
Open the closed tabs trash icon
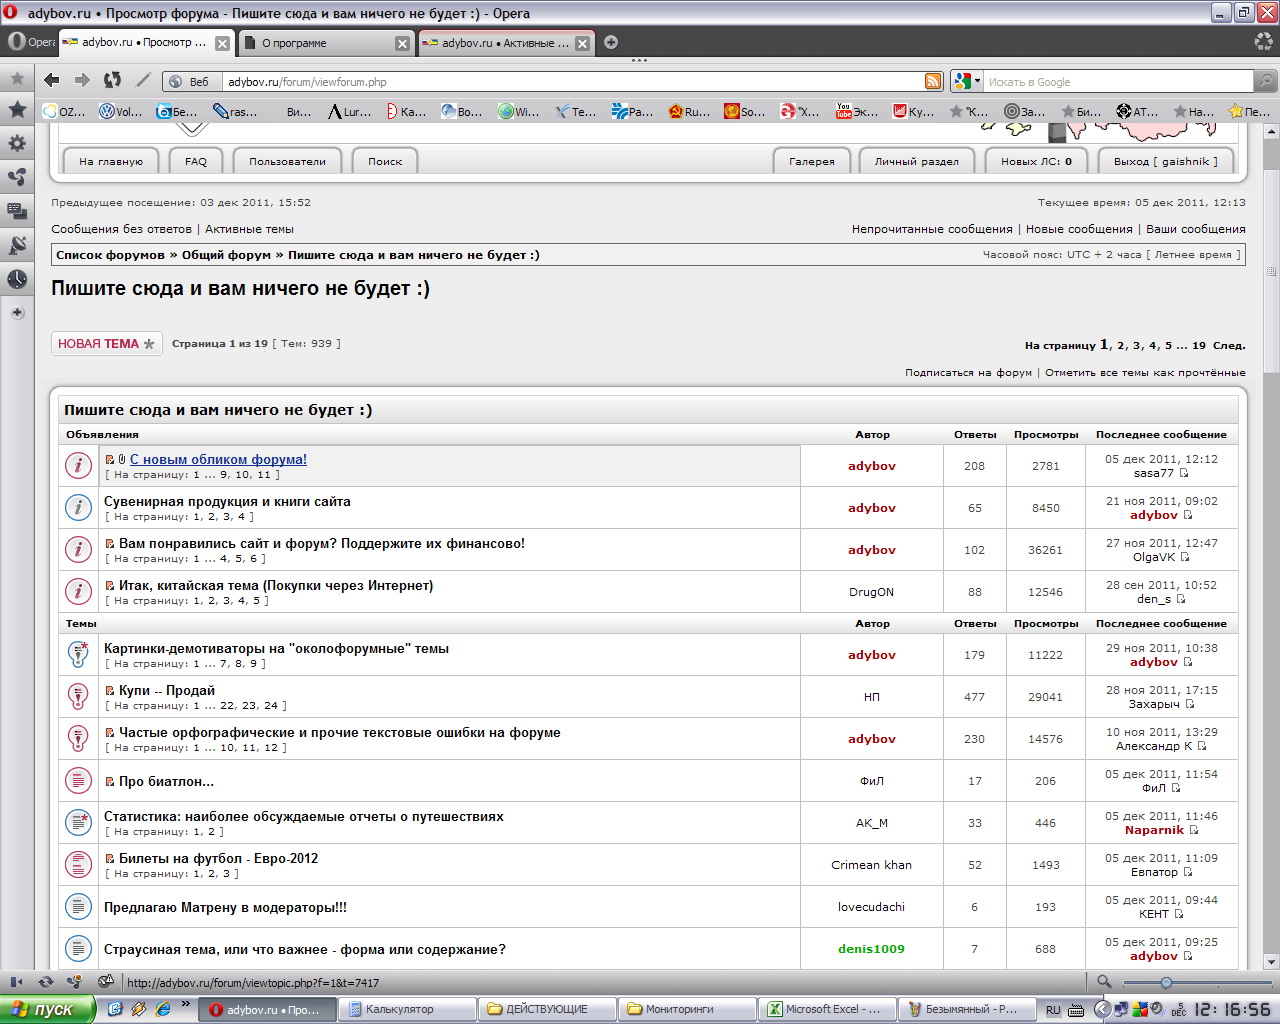1263,42
